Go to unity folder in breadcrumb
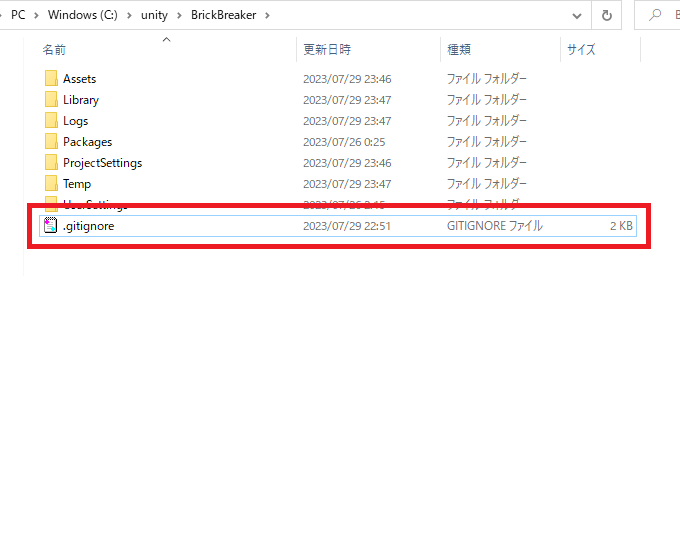This screenshot has height=551, width=680. pos(154,15)
